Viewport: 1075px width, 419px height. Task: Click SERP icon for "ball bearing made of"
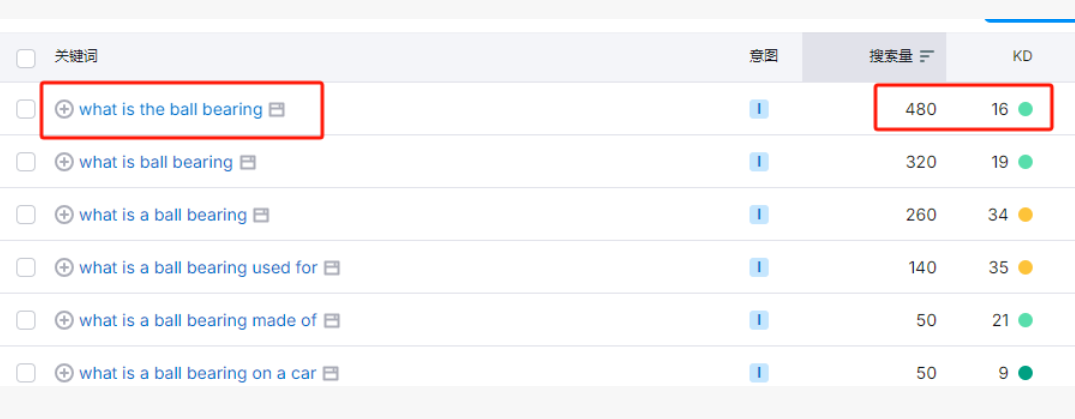coord(332,321)
